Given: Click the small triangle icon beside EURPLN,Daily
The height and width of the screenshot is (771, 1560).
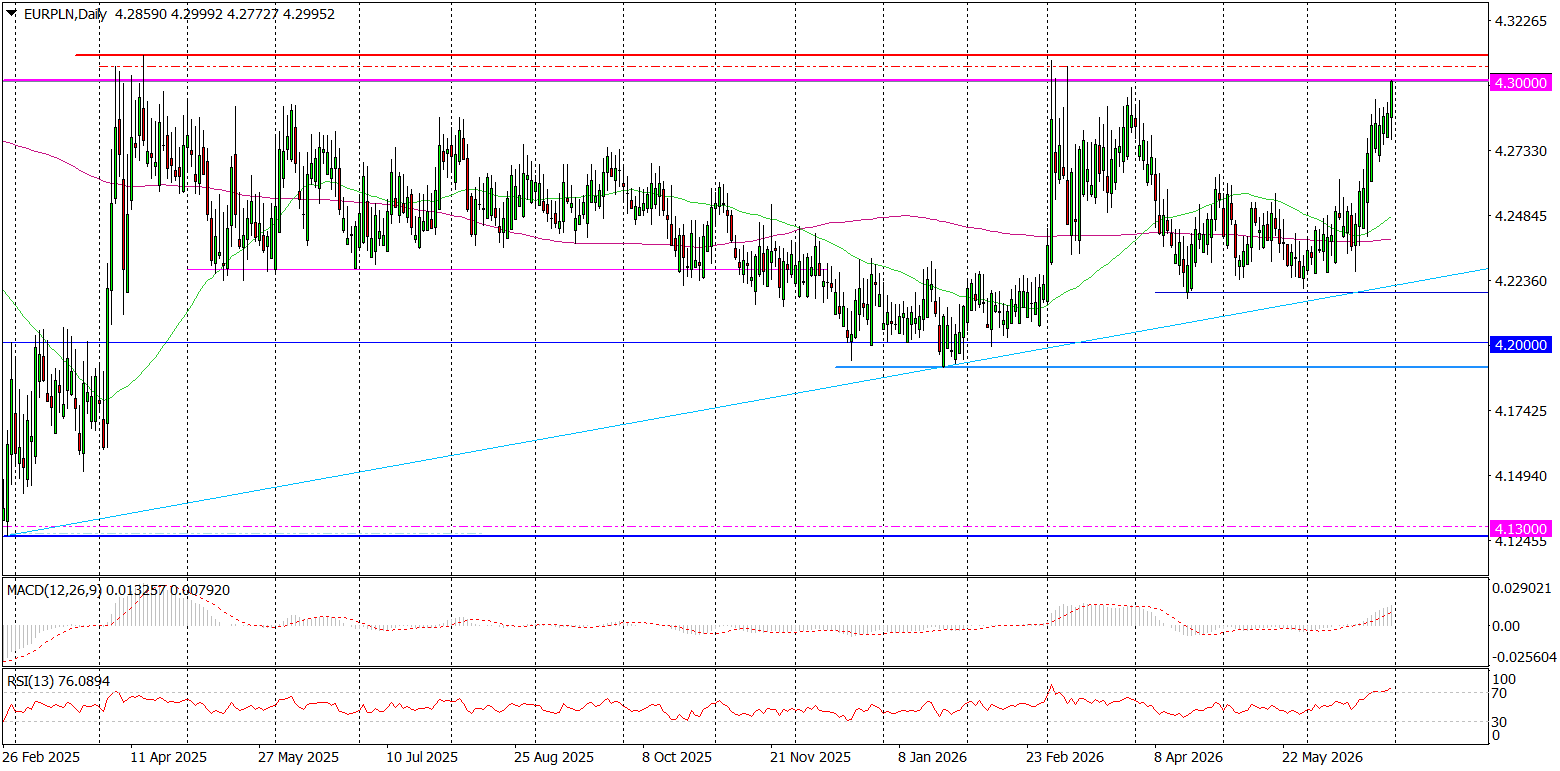Looking at the screenshot, I should coord(9,15).
